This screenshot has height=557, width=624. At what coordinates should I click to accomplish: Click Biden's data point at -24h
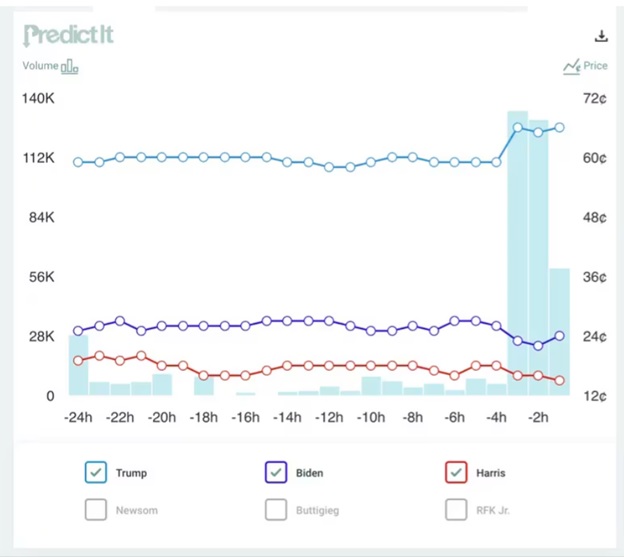tap(78, 331)
